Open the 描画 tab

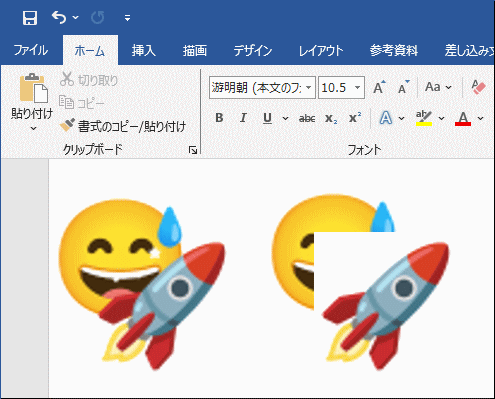(x=195, y=50)
